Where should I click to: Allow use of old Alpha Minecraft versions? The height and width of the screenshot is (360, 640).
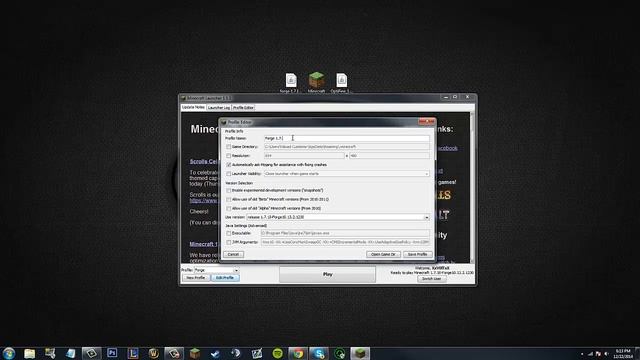229,208
